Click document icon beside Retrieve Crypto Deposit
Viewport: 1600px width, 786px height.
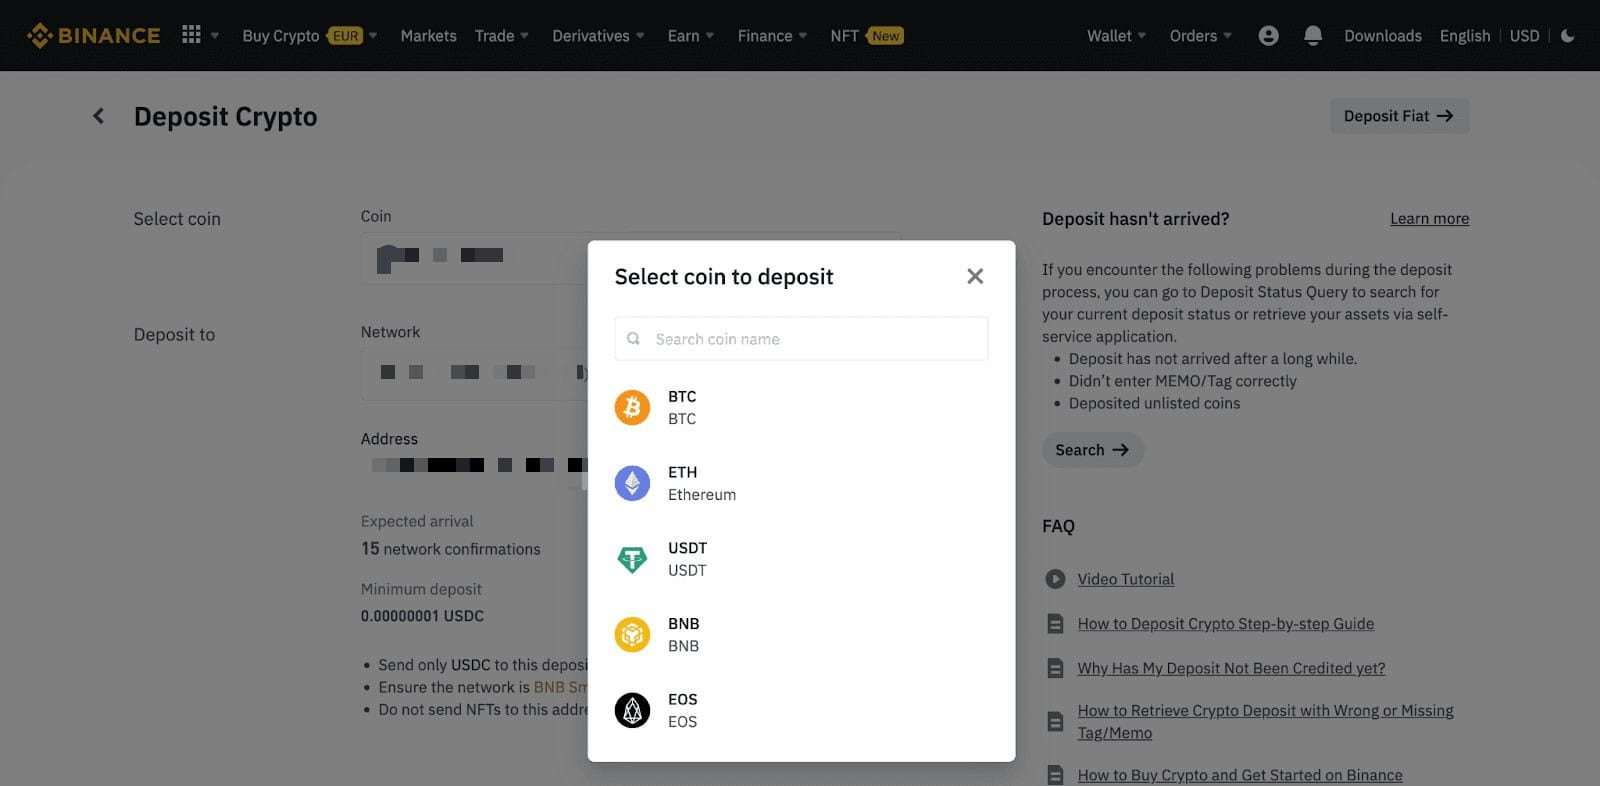(1055, 721)
